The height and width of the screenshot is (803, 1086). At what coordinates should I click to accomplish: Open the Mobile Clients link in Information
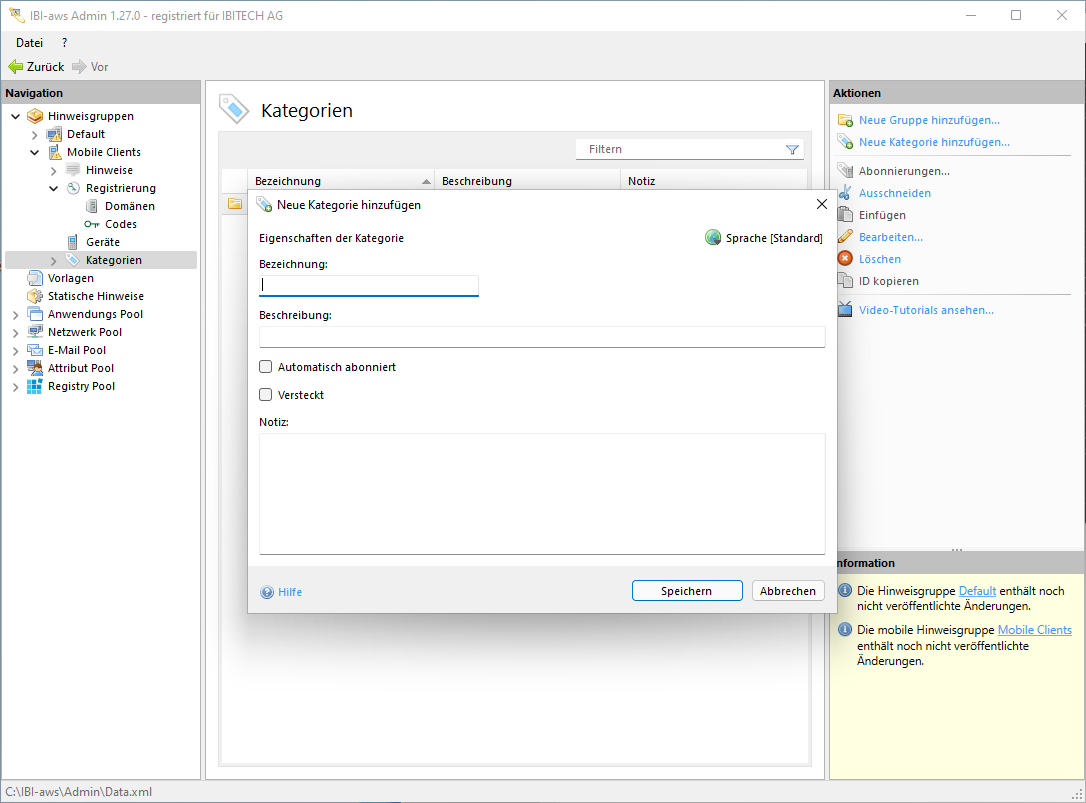[1034, 630]
